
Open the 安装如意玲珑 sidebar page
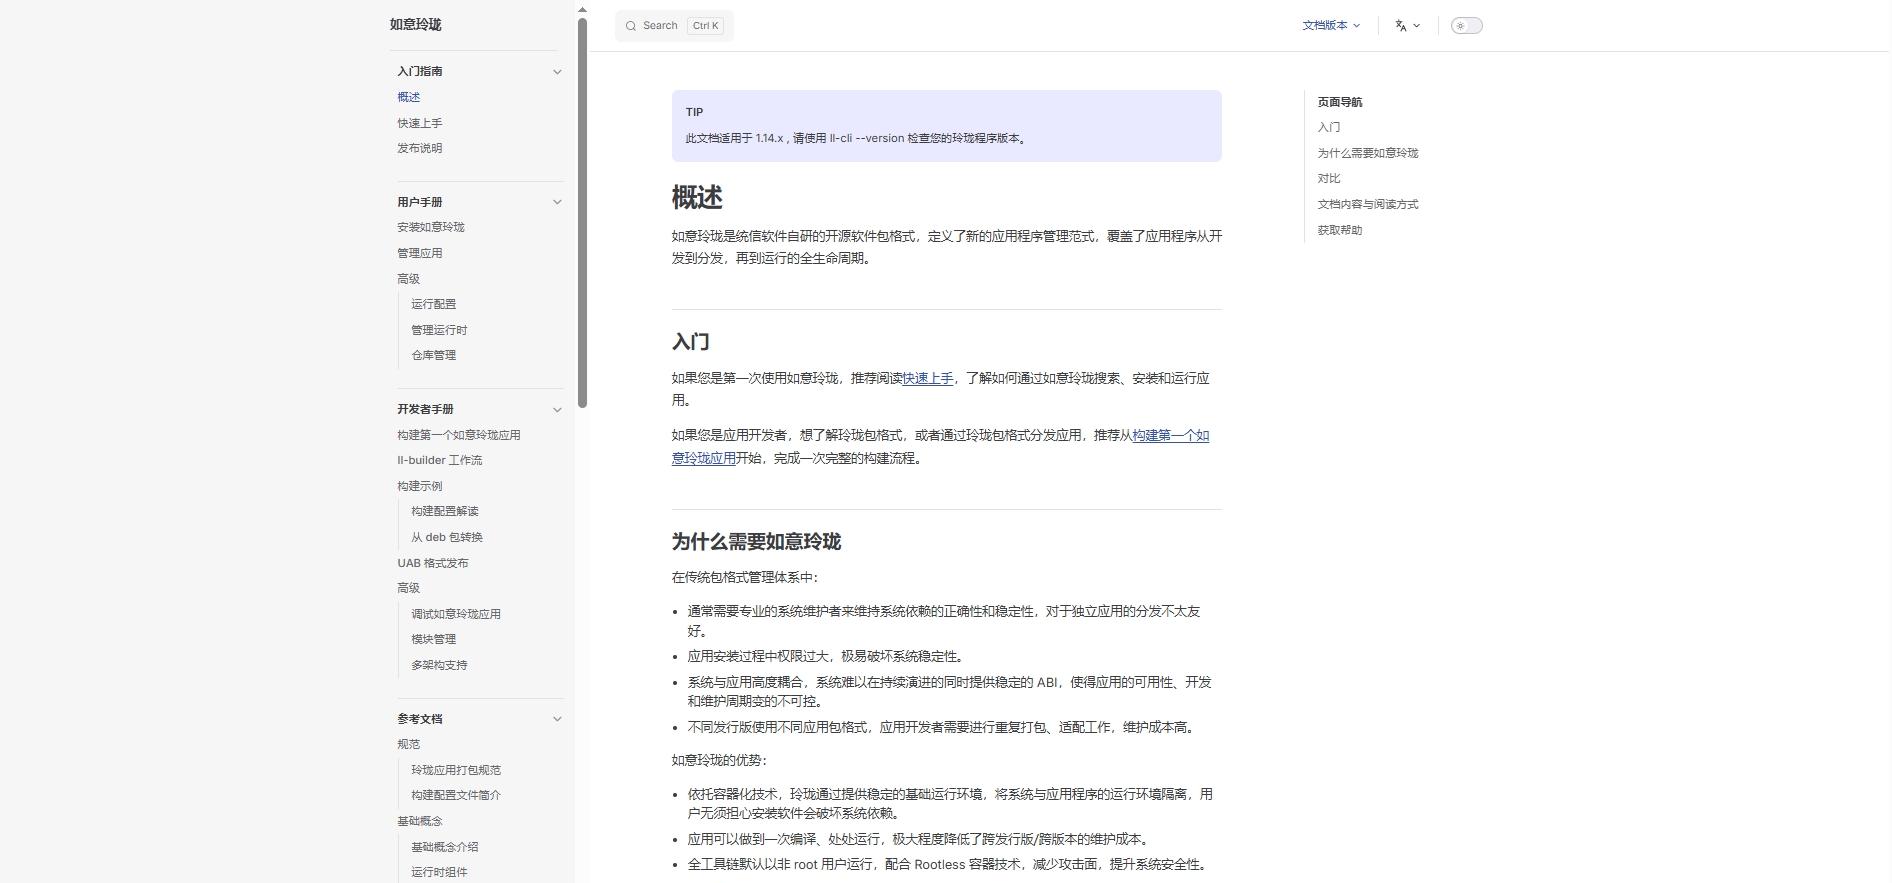pyautogui.click(x=431, y=227)
